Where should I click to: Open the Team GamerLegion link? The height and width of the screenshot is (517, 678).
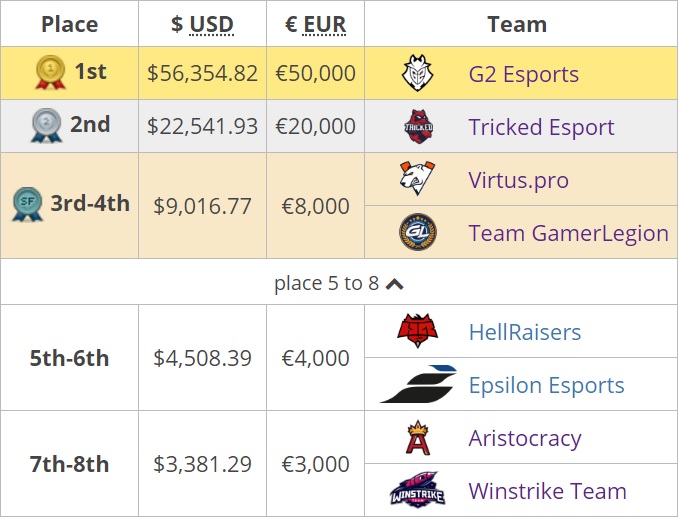[568, 233]
